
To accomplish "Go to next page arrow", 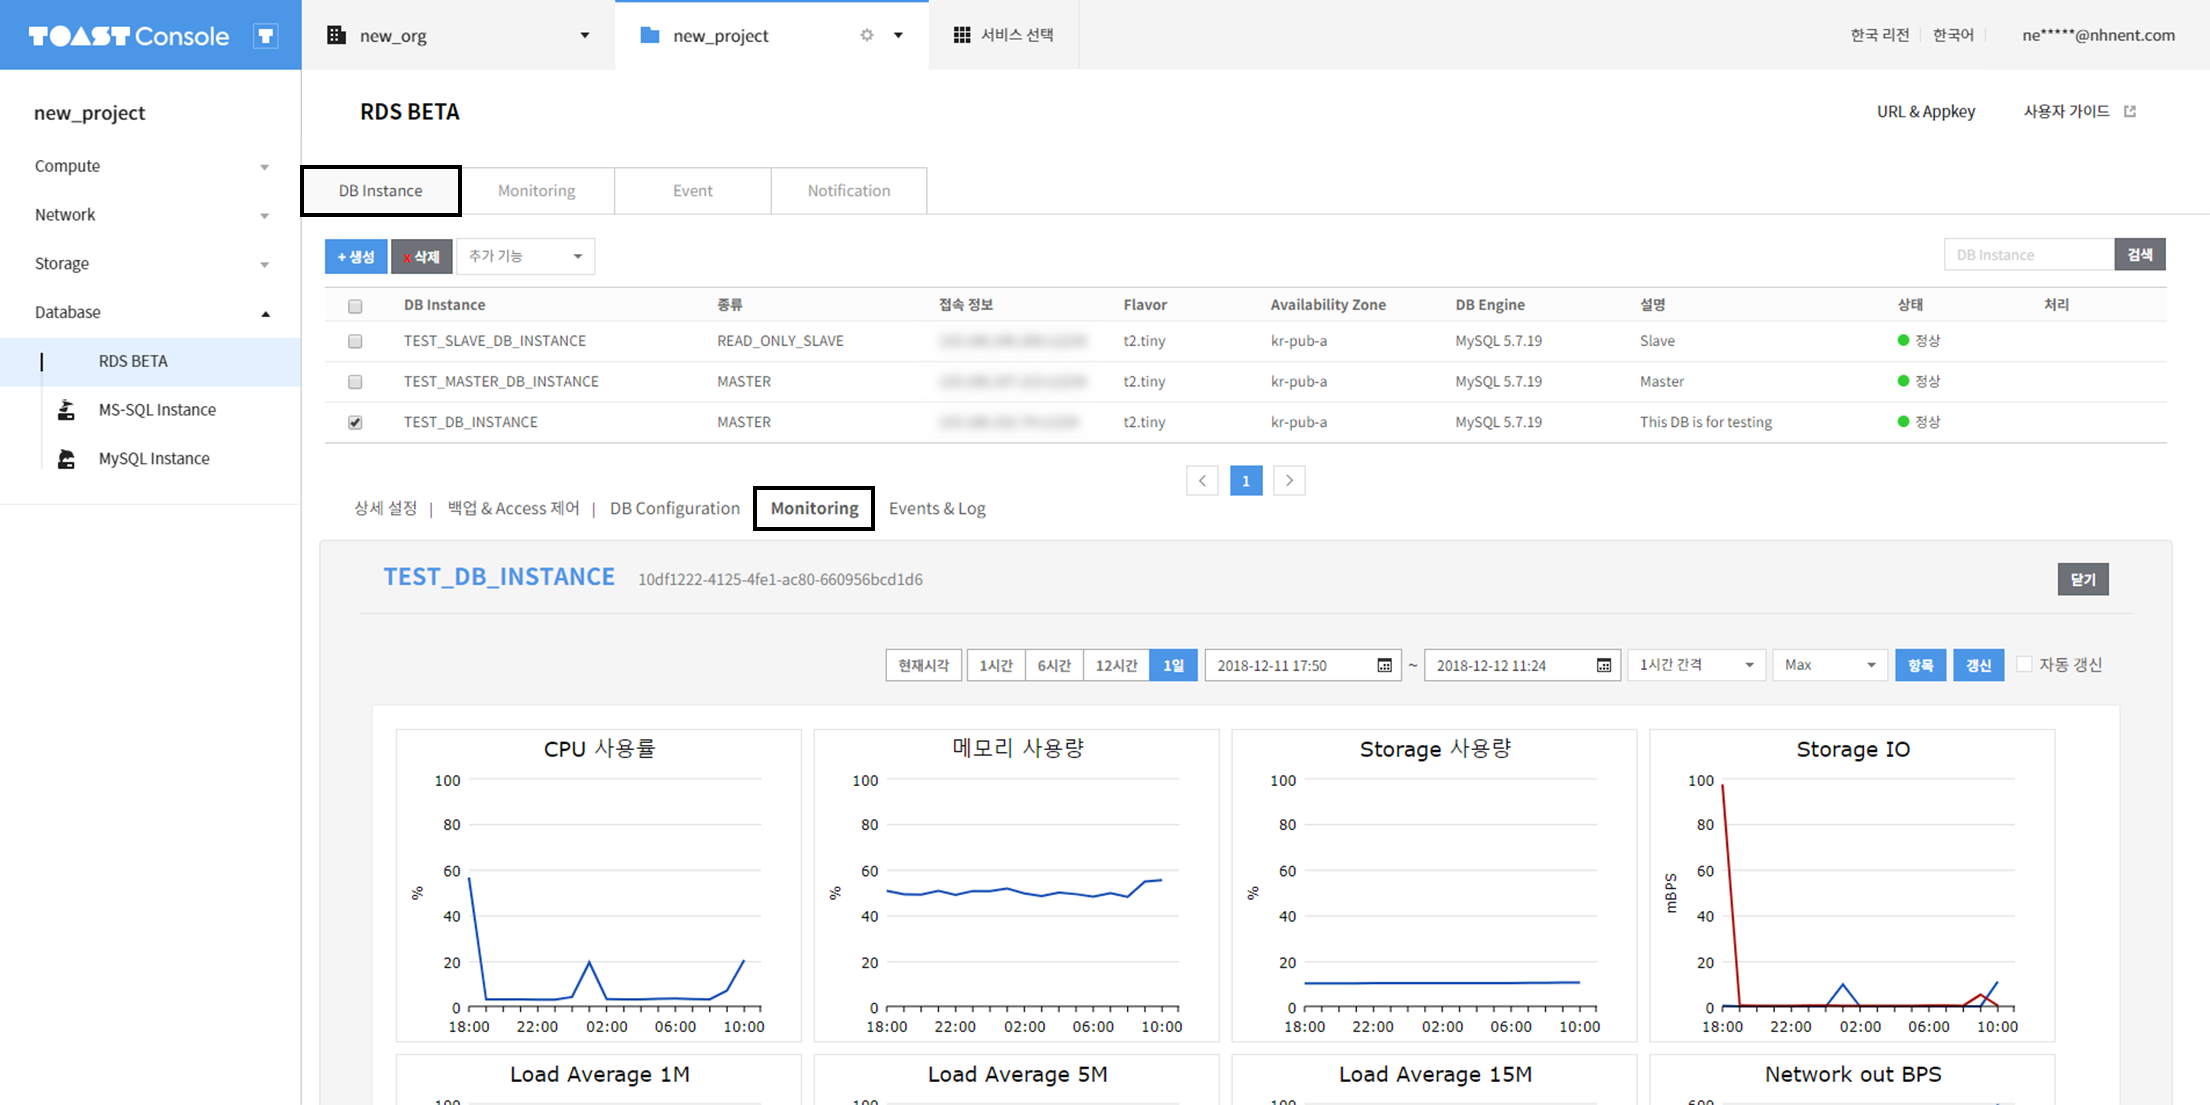I will point(1289,481).
